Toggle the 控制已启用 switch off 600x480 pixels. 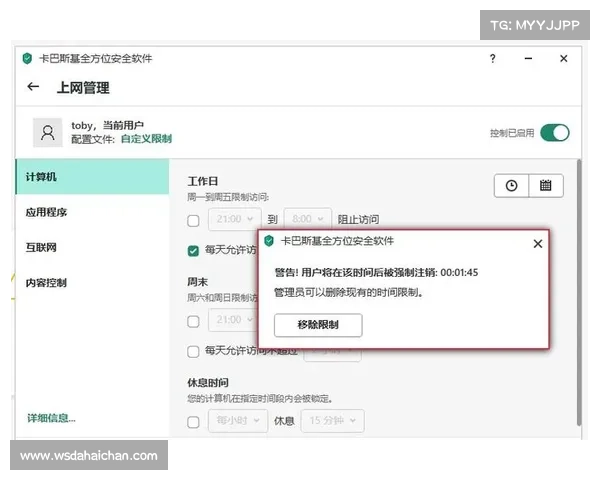(x=554, y=133)
